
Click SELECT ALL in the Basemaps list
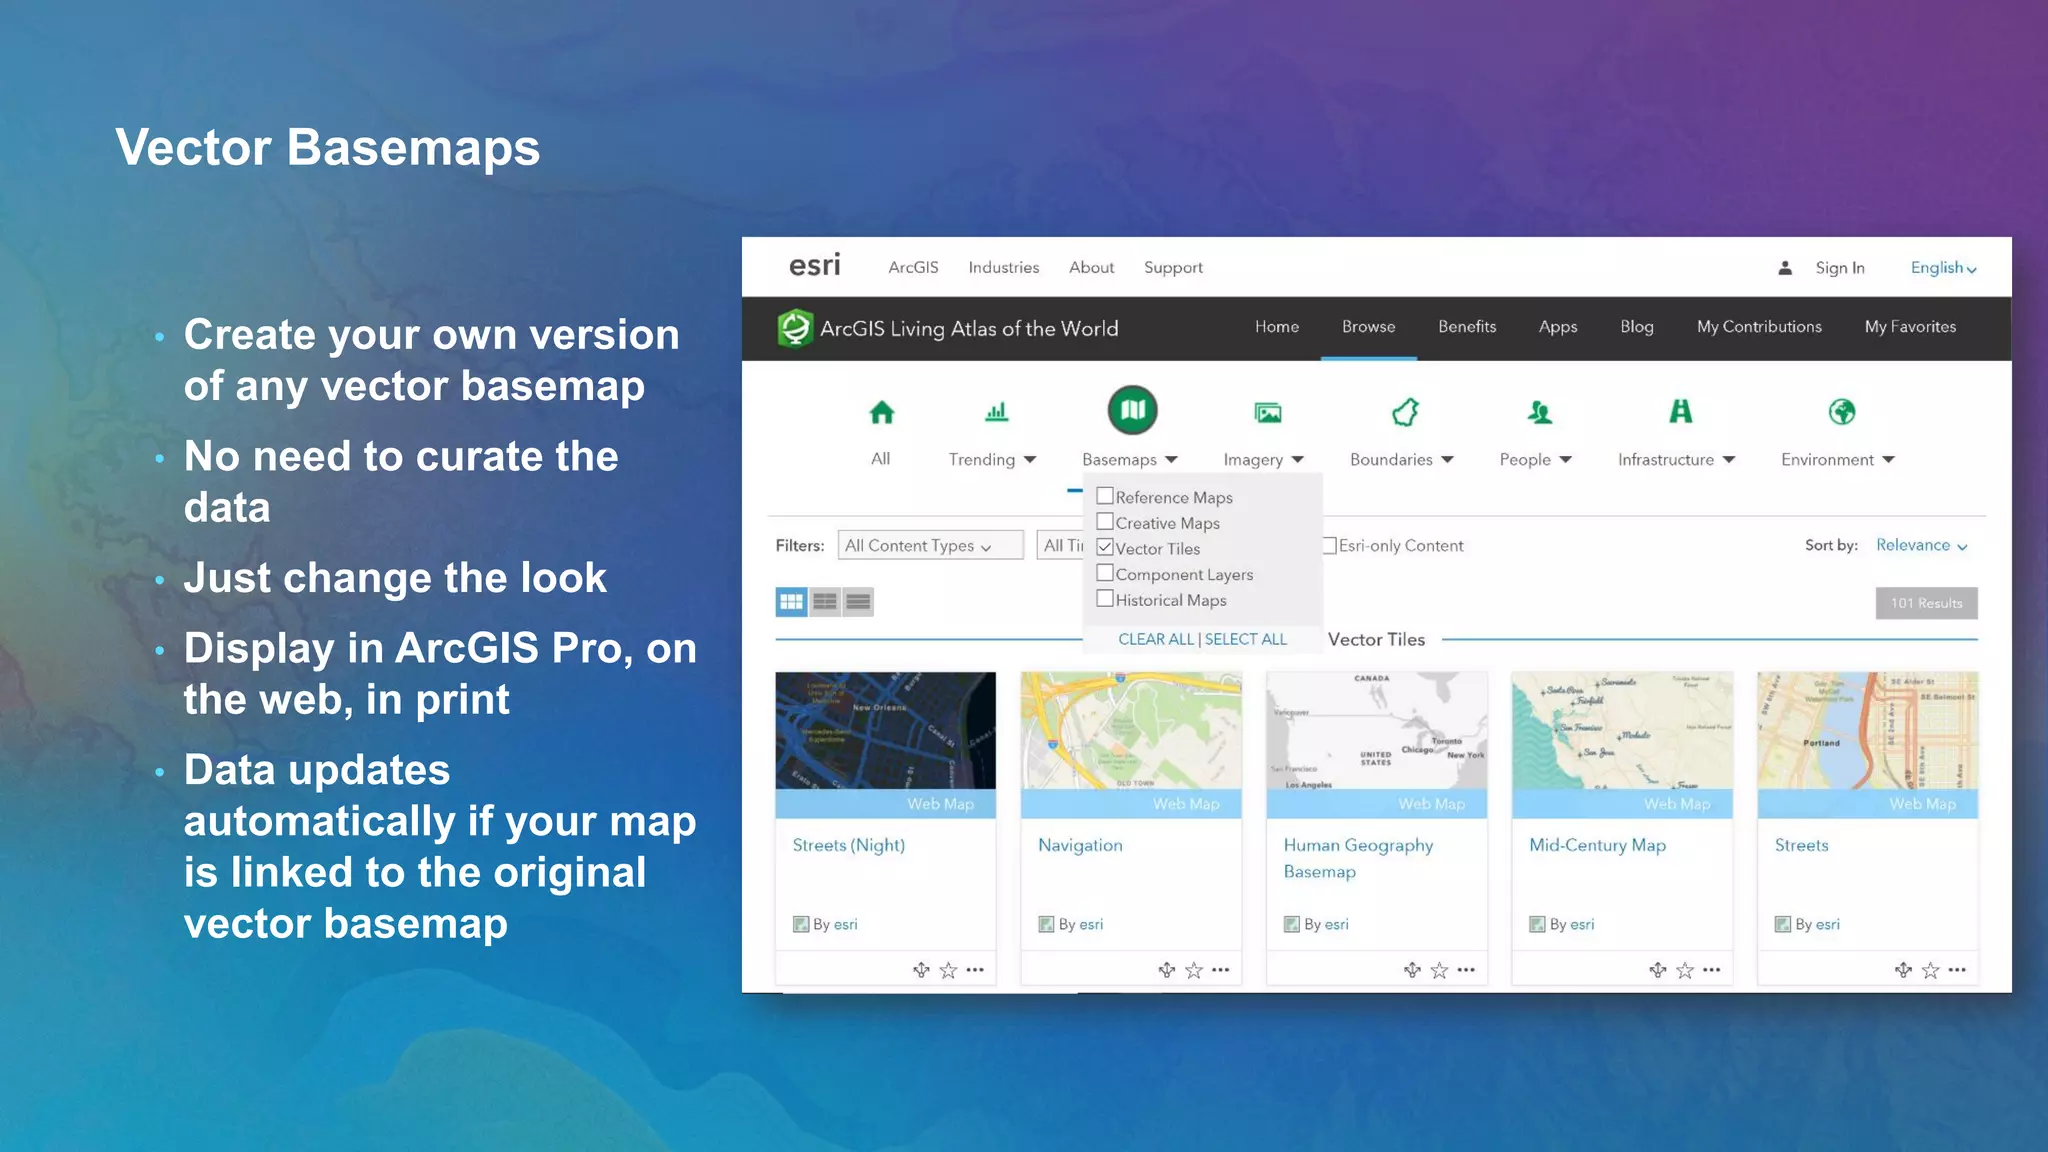click(x=1246, y=639)
